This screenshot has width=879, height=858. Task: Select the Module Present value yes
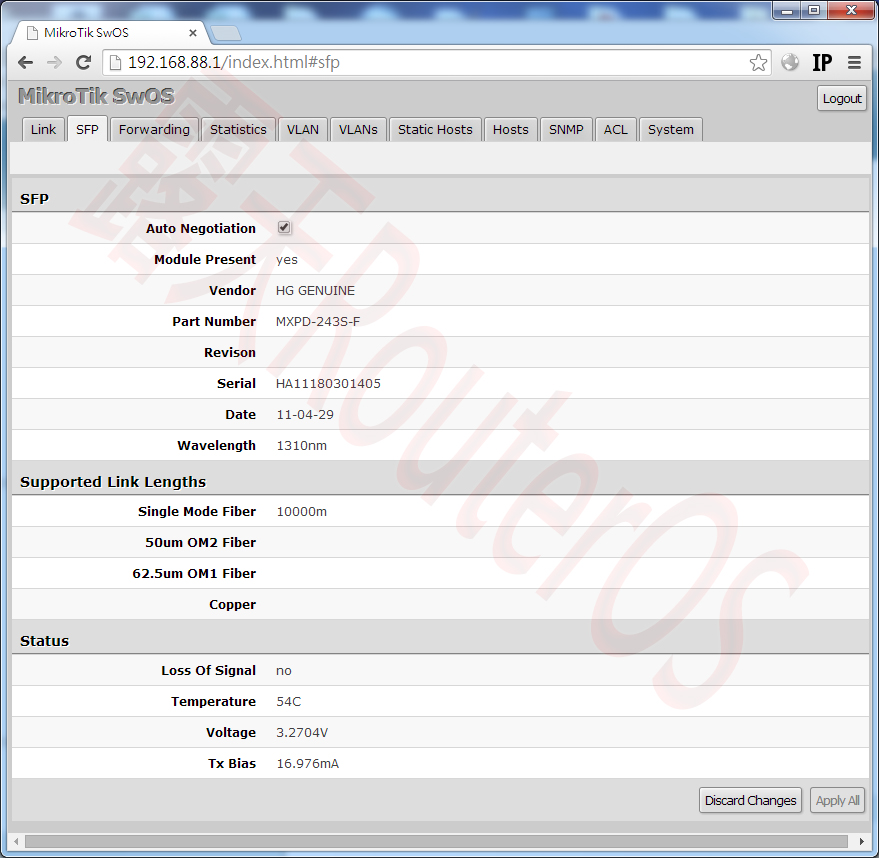(x=286, y=260)
